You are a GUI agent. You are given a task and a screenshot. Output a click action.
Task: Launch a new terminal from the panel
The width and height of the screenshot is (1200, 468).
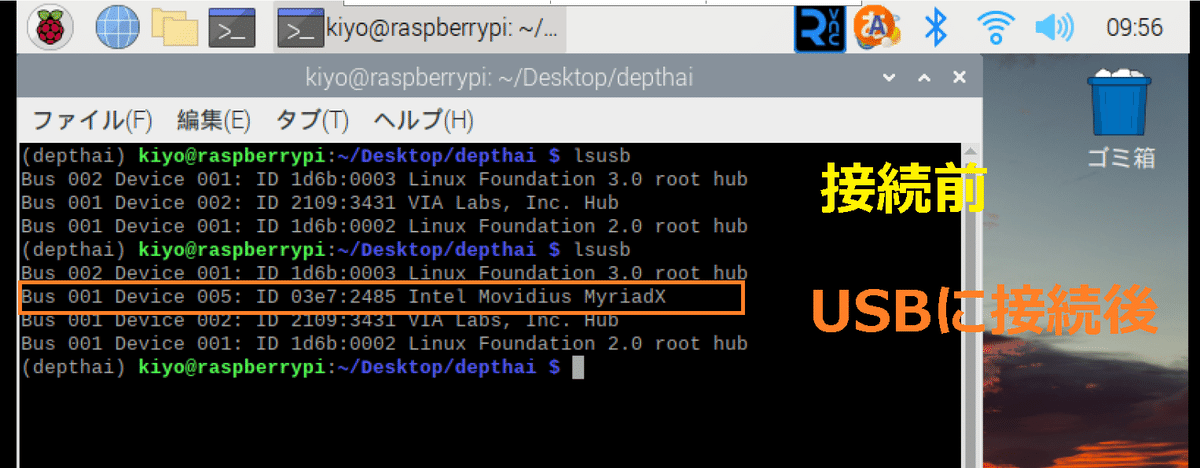(x=232, y=29)
